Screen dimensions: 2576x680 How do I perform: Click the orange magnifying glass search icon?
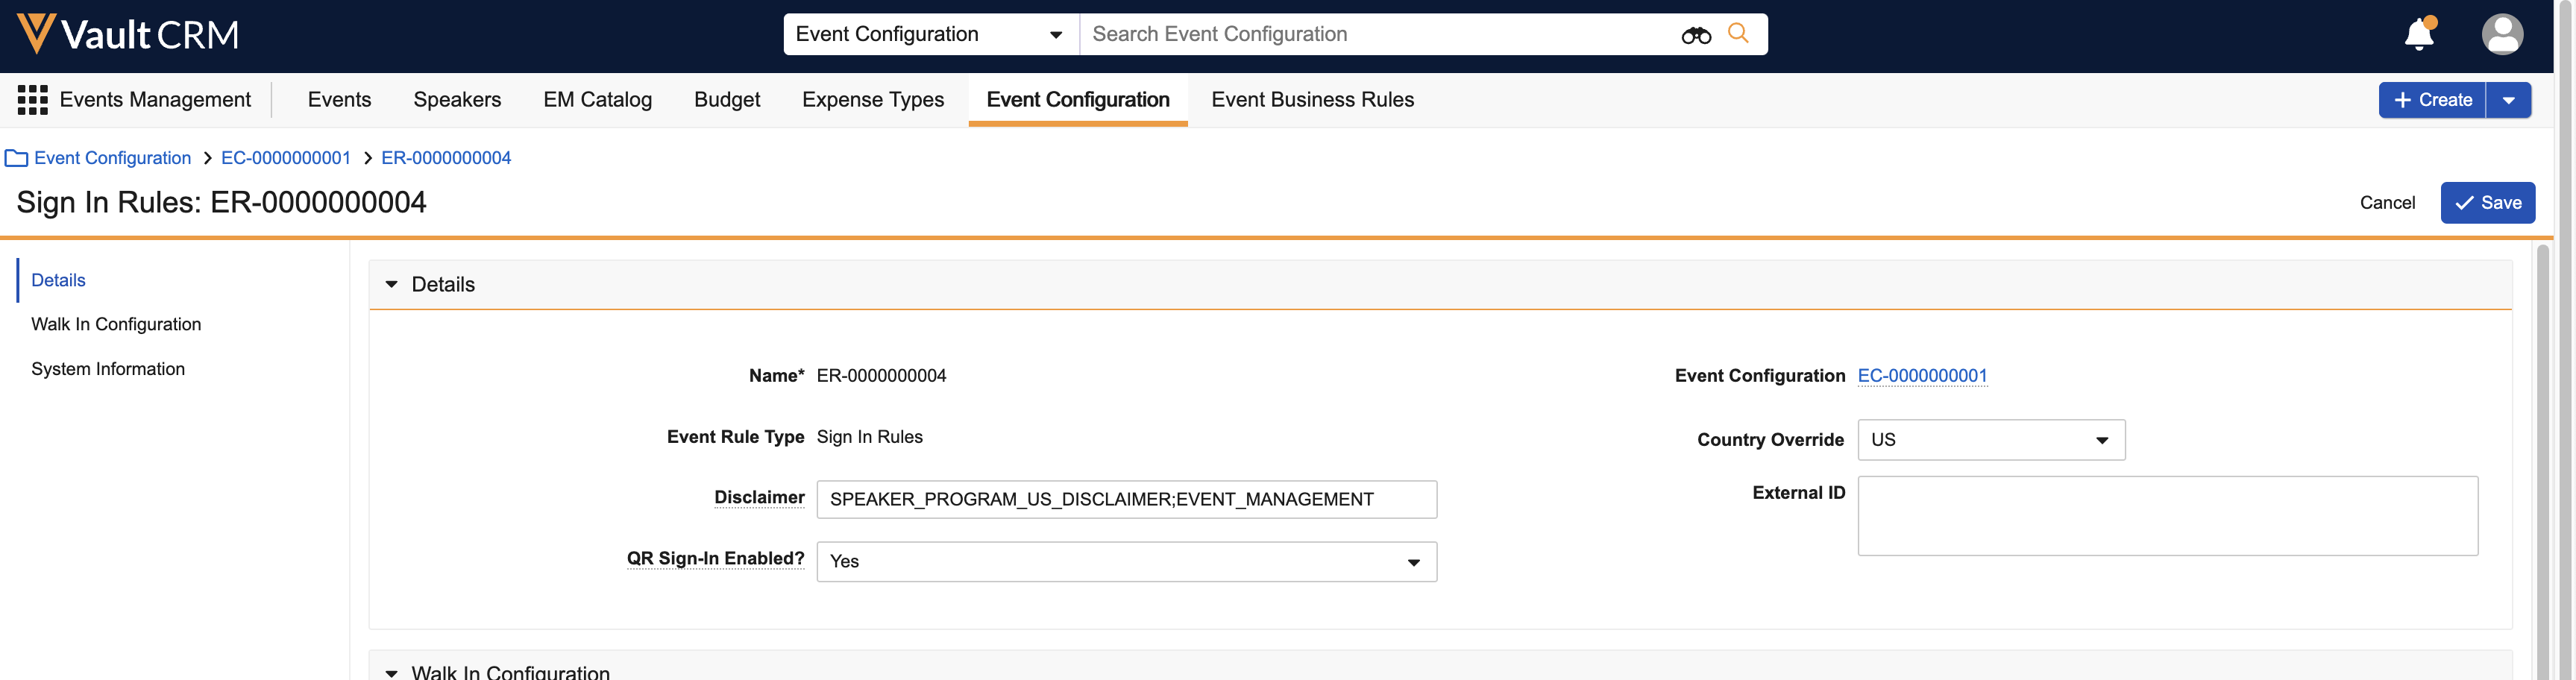coord(1738,33)
